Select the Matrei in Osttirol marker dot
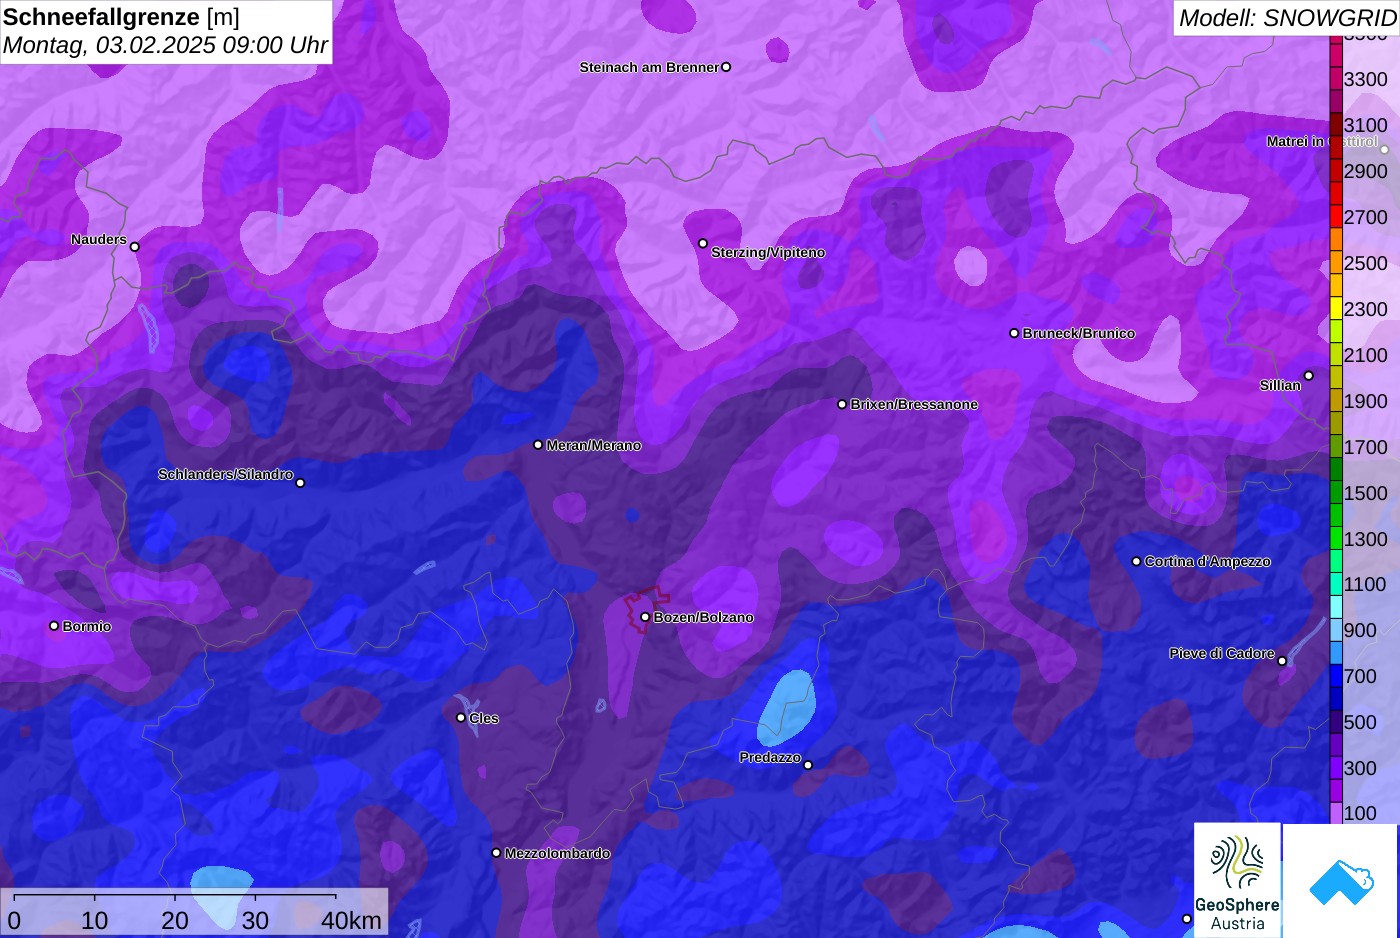 1385,150
